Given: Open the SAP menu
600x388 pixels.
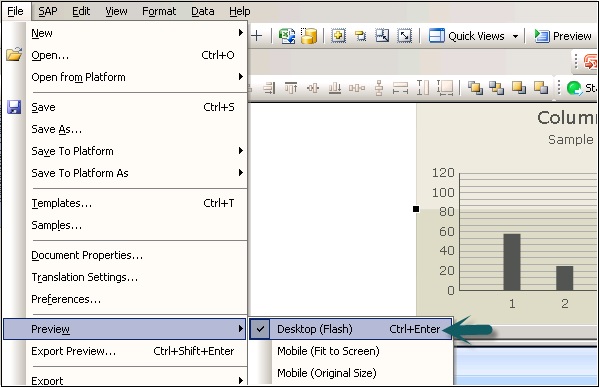Looking at the screenshot, I should click(48, 11).
